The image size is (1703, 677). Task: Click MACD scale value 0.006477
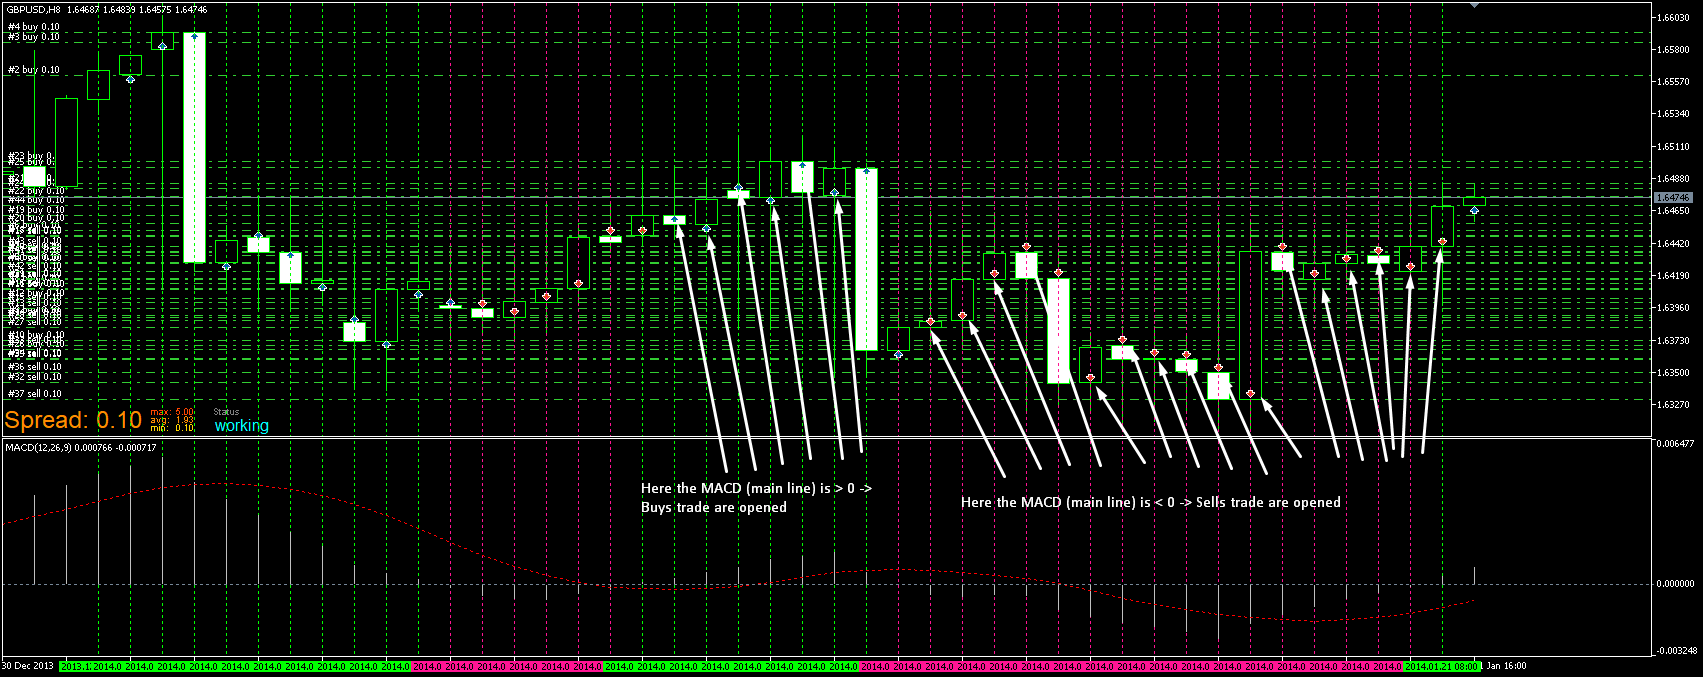click(x=1674, y=443)
